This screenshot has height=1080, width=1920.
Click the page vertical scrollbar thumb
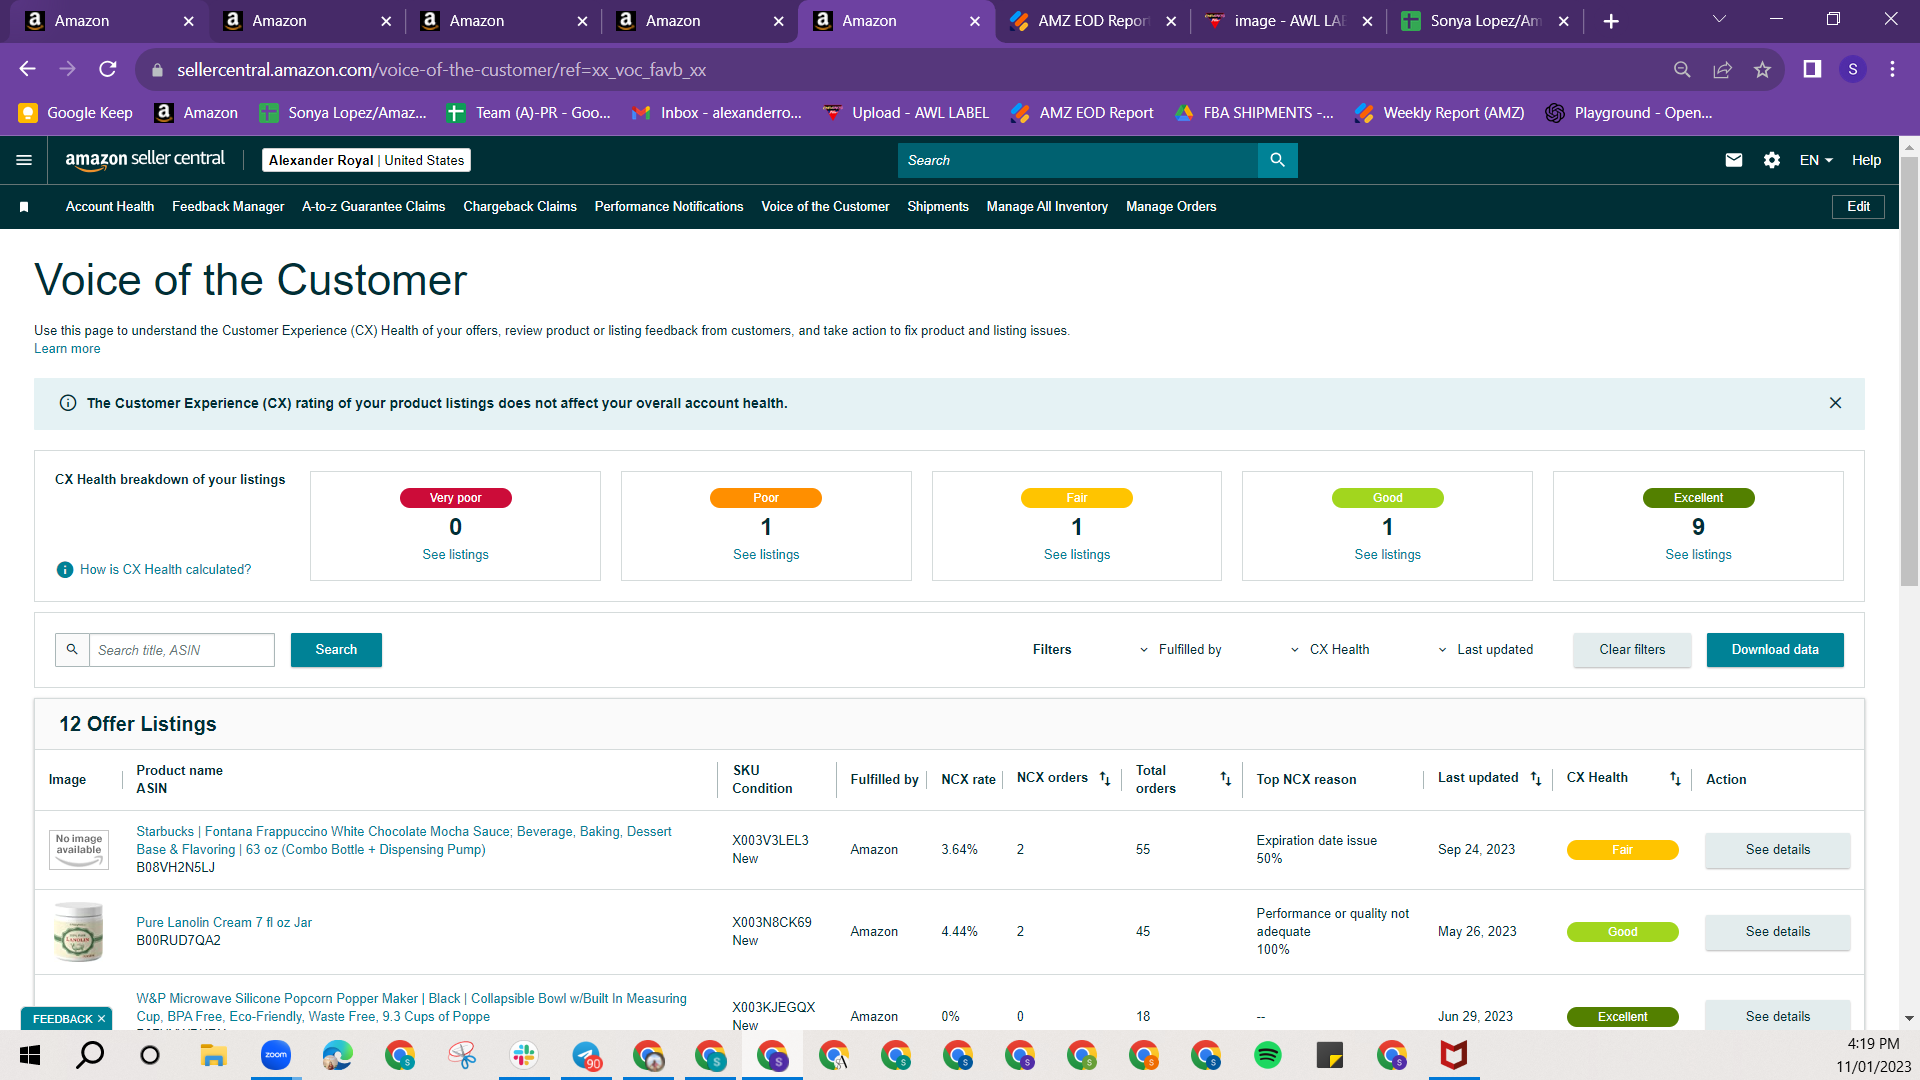(1909, 370)
